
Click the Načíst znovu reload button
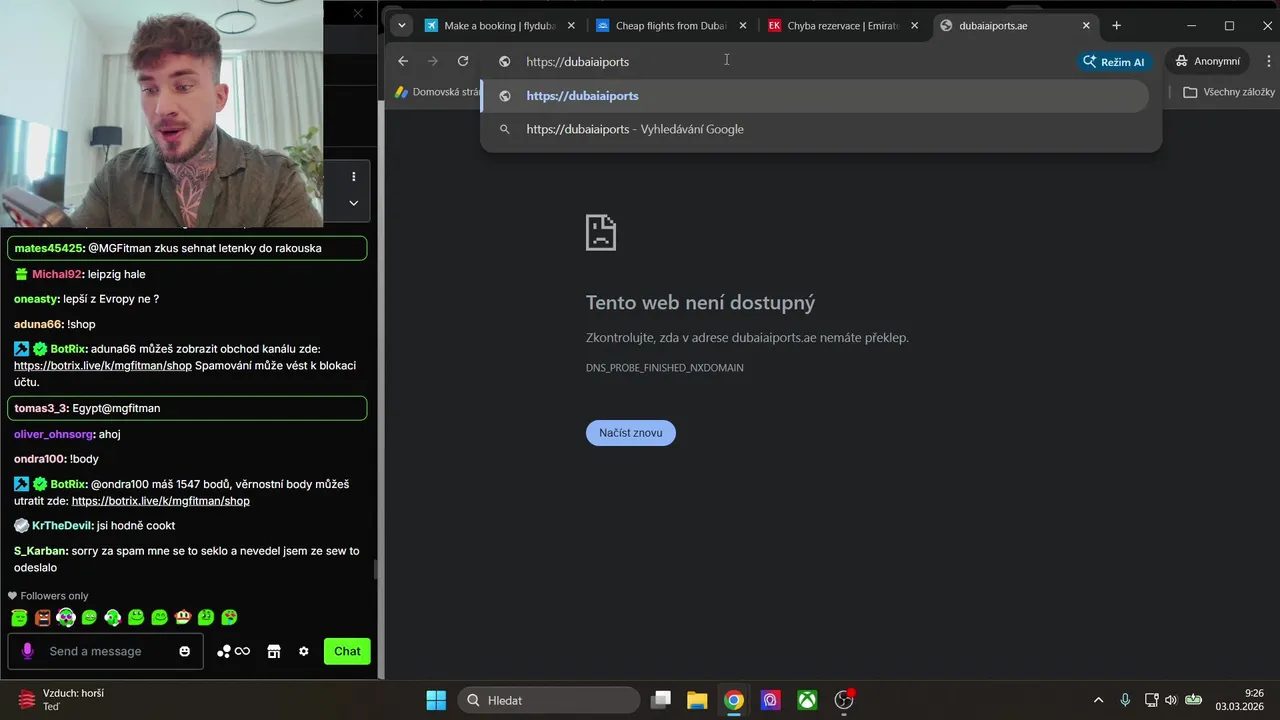631,433
